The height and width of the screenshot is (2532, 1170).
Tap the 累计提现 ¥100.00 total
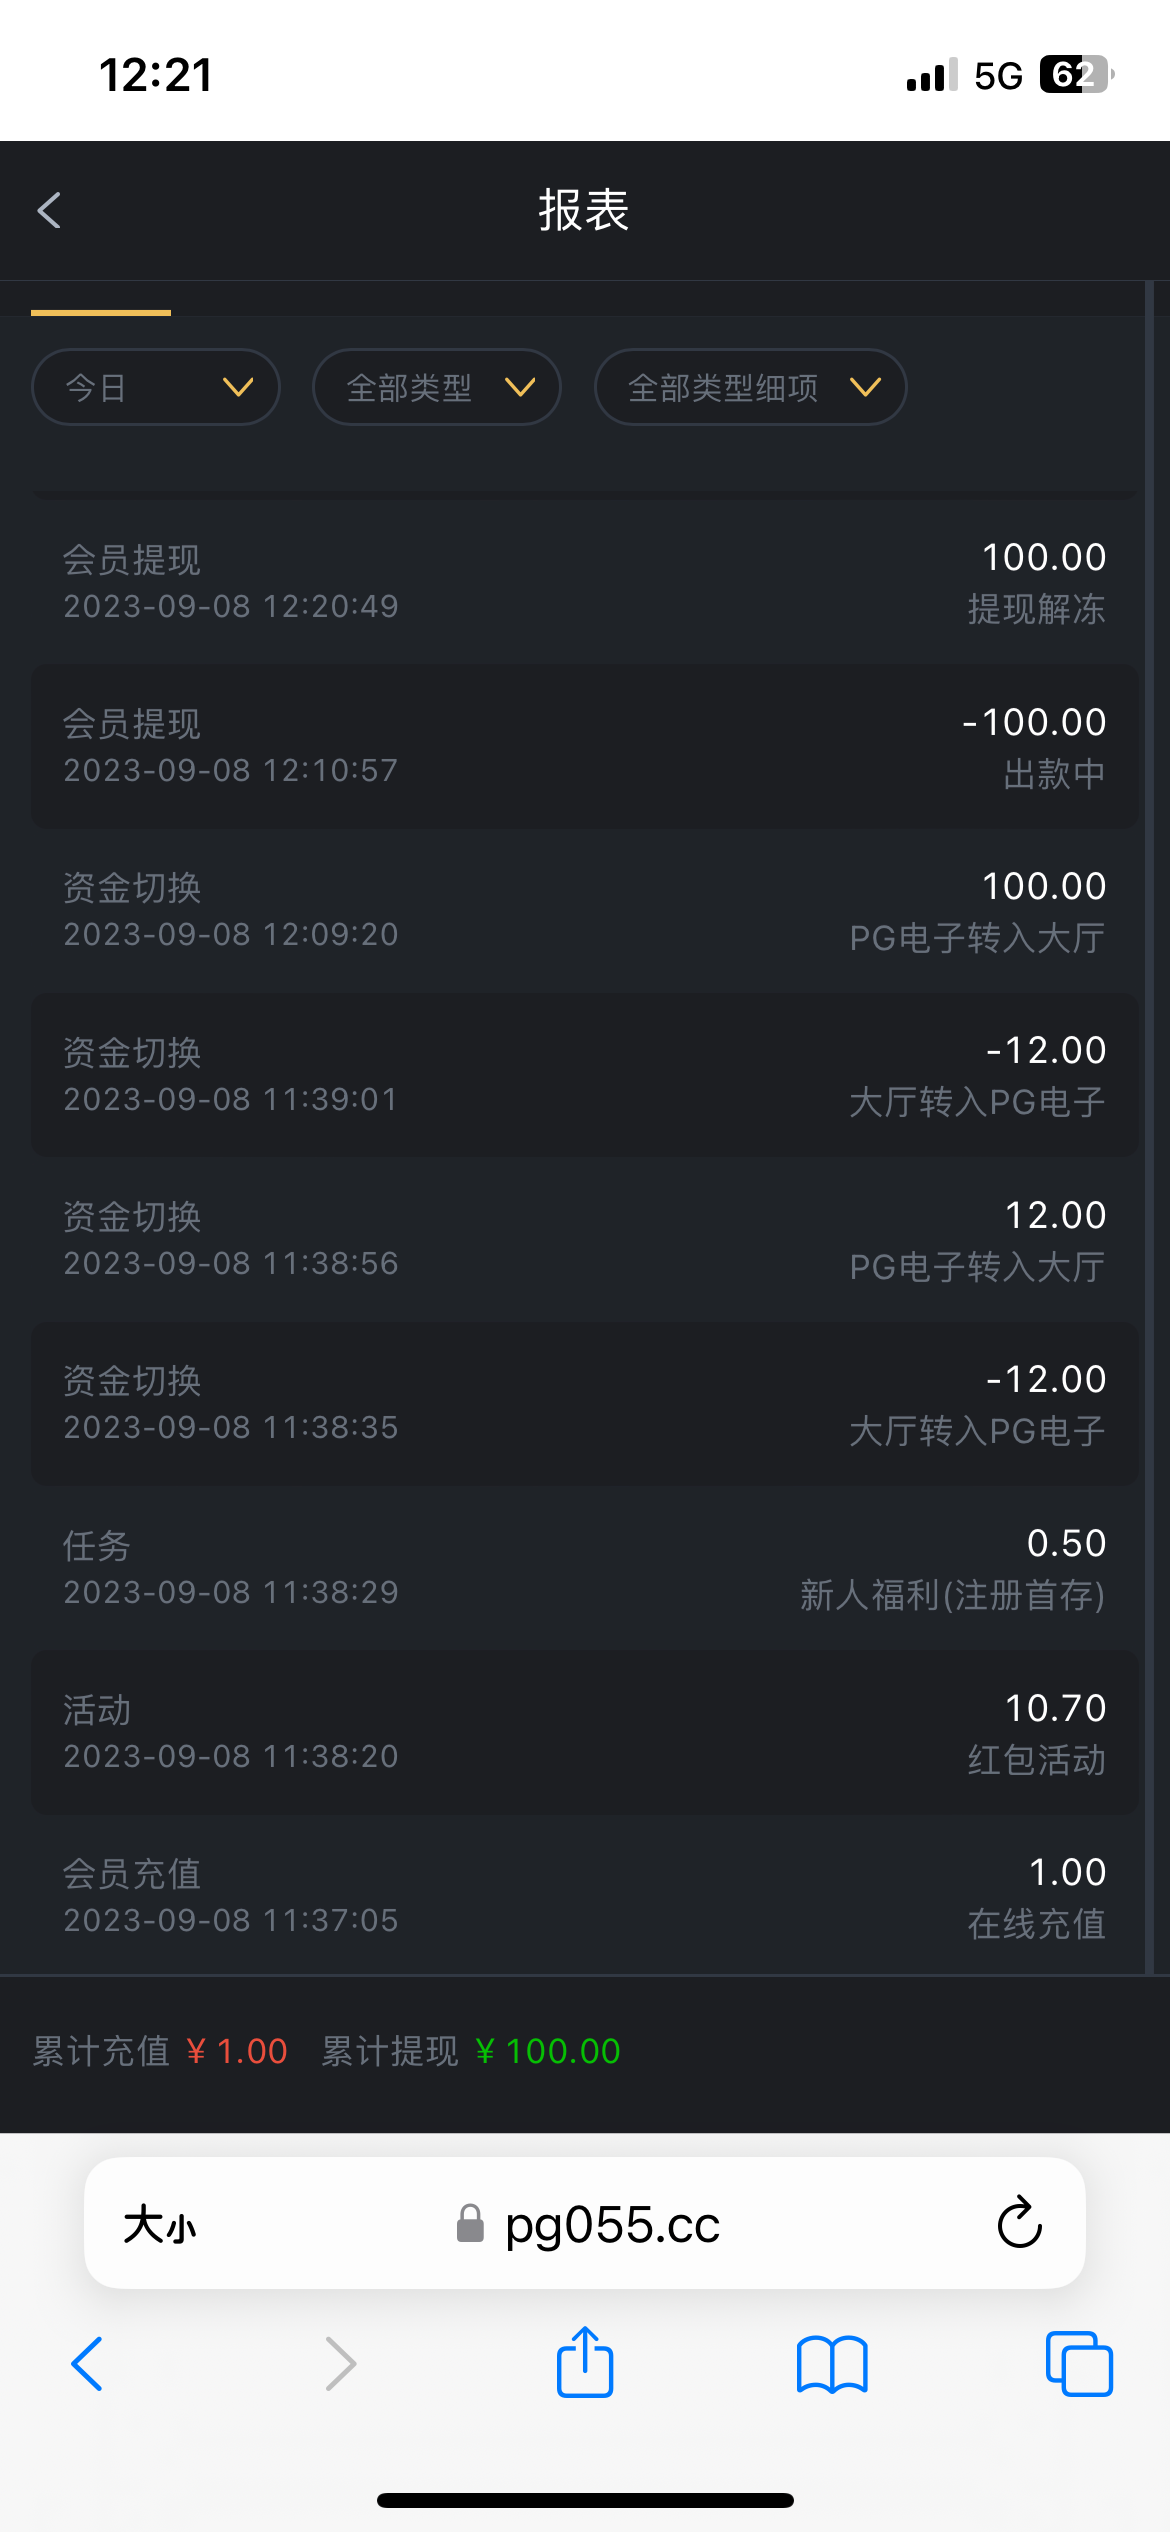pyautogui.click(x=471, y=2051)
